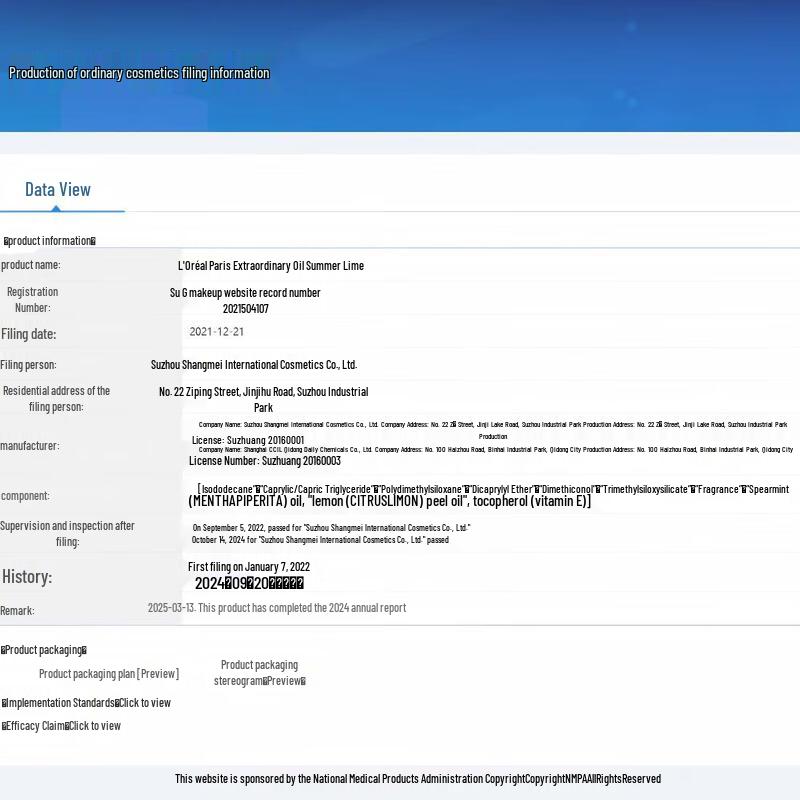Select the Product packaging section heading
The image size is (800, 800).
coord(44,650)
